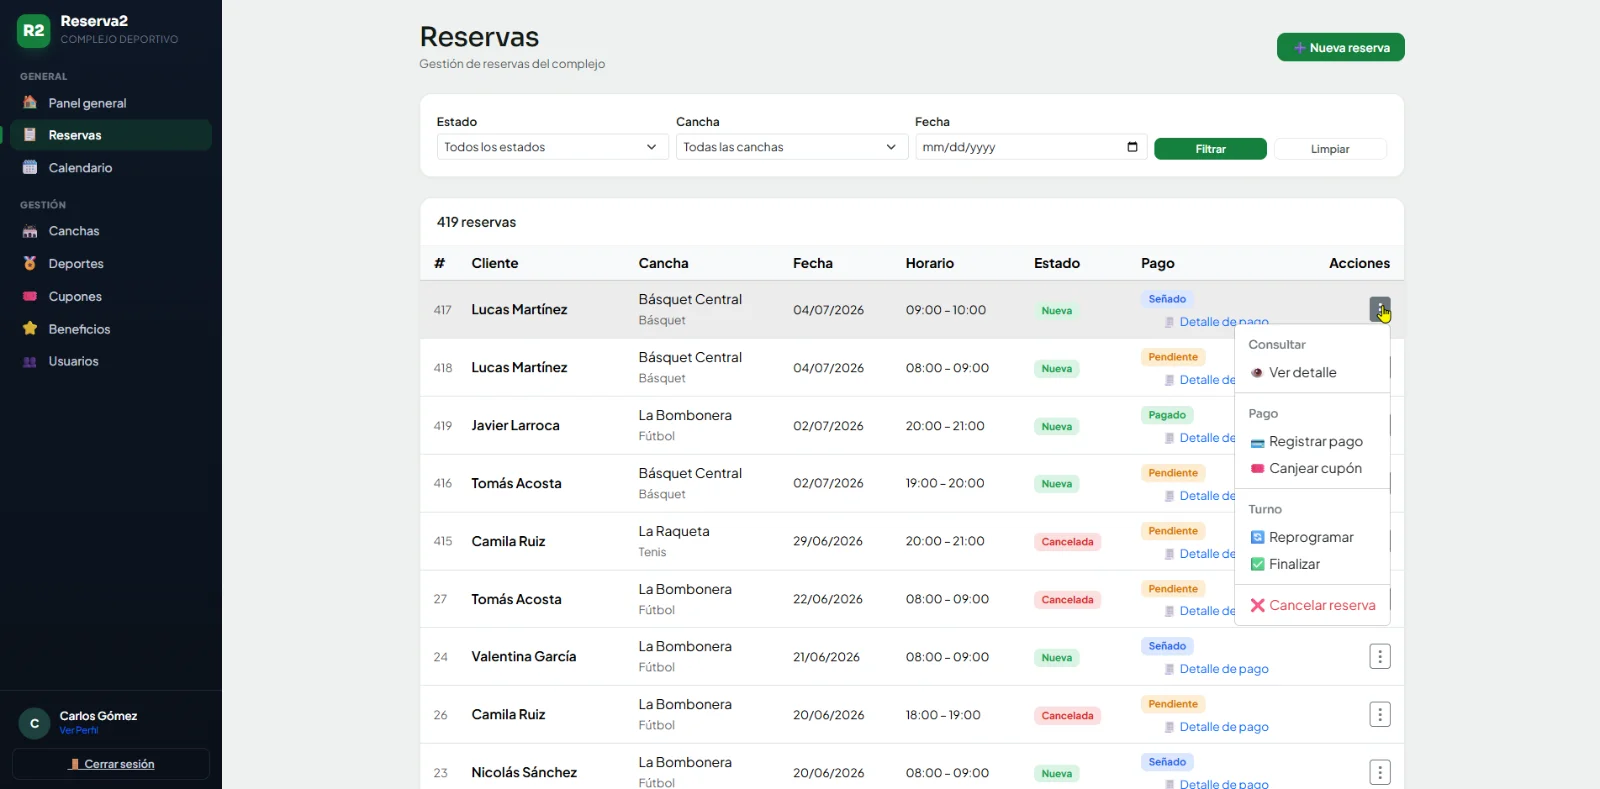Screen dimensions: 1600x789
Task: Click the Carlos Gómez avatar
Action: (x=34, y=723)
